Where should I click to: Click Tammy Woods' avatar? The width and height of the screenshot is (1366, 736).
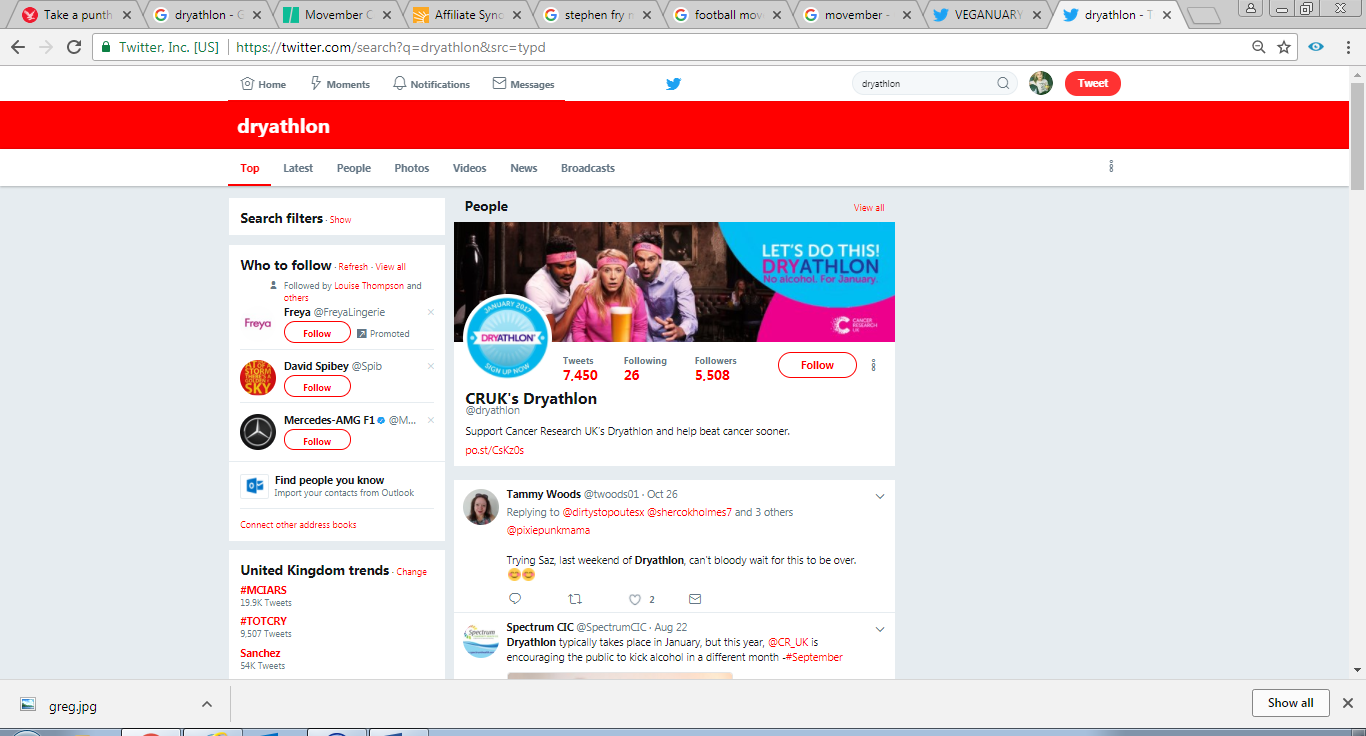[481, 506]
